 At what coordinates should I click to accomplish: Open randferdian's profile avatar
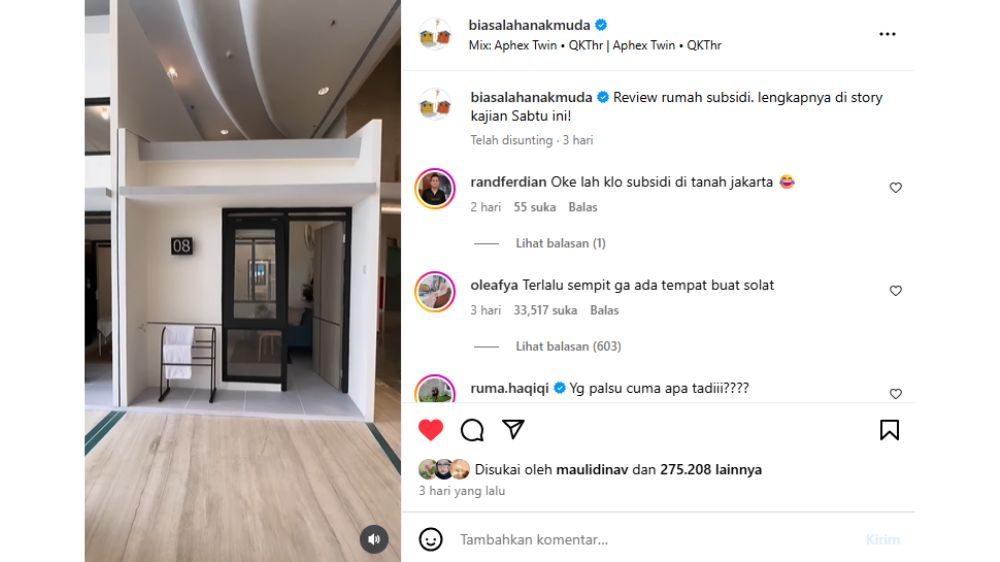435,189
